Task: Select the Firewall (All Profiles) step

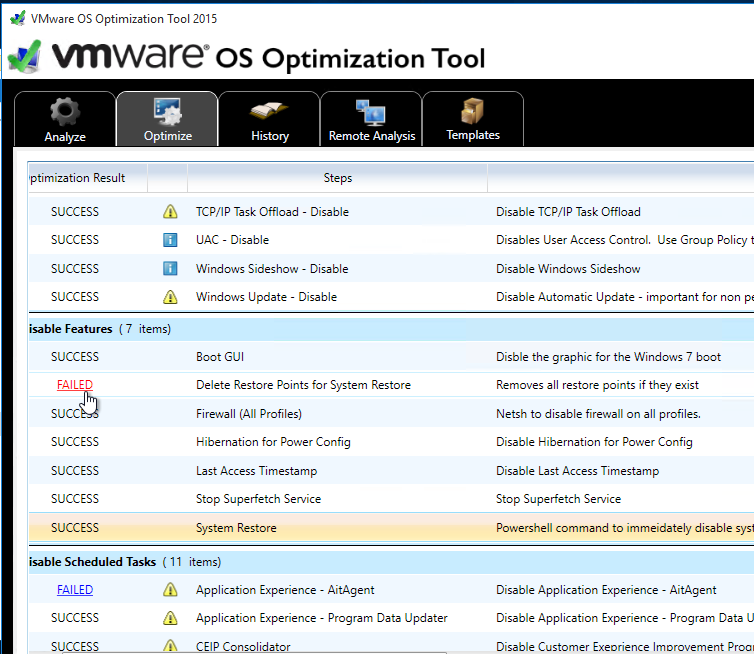Action: (x=249, y=414)
